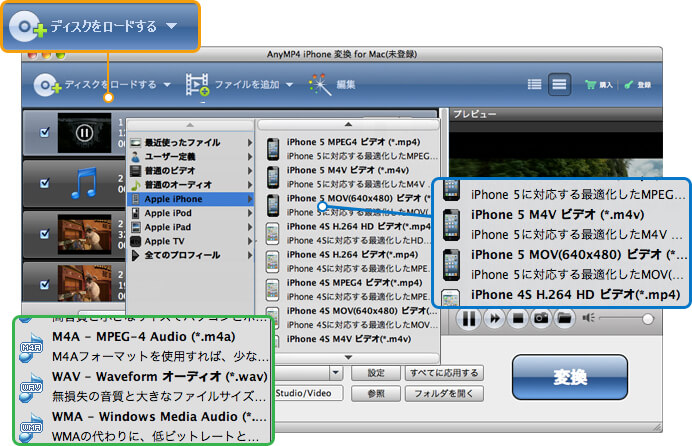Open the profile combo box dropdown arrow
The width and height of the screenshot is (692, 446).
[335, 373]
